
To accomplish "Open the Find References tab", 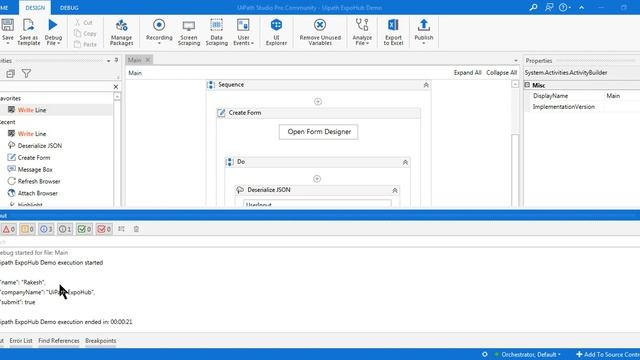I will [59, 340].
